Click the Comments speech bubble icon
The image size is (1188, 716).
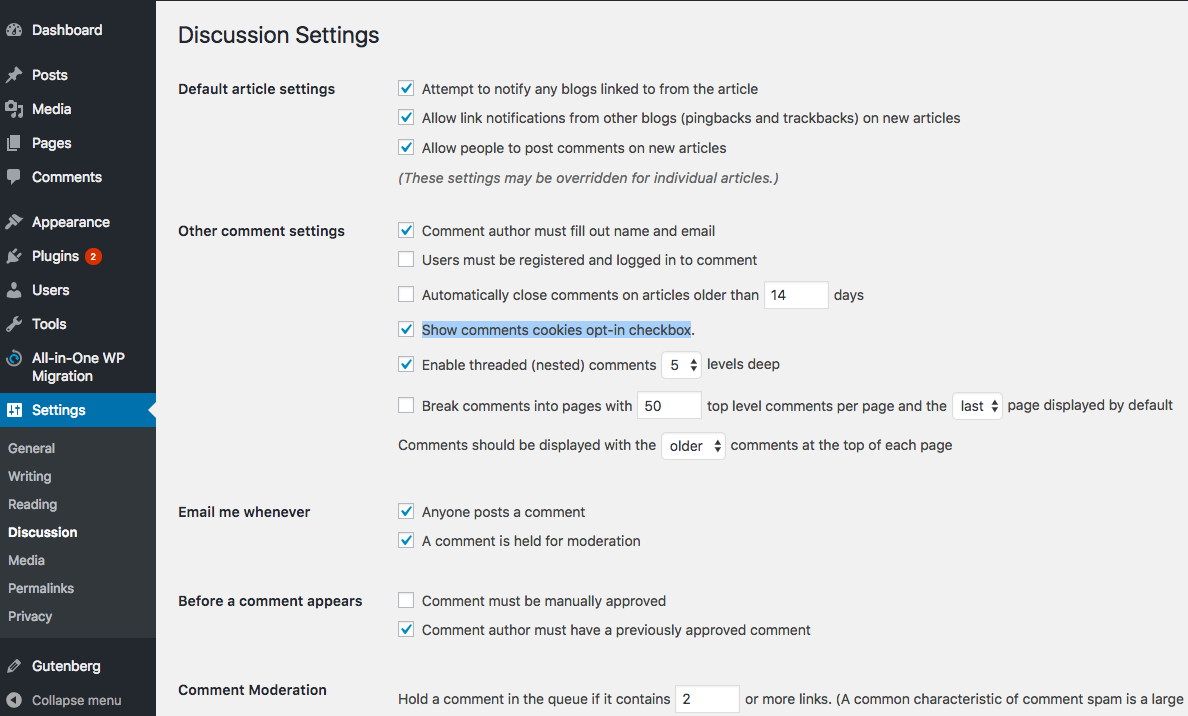click(x=14, y=177)
